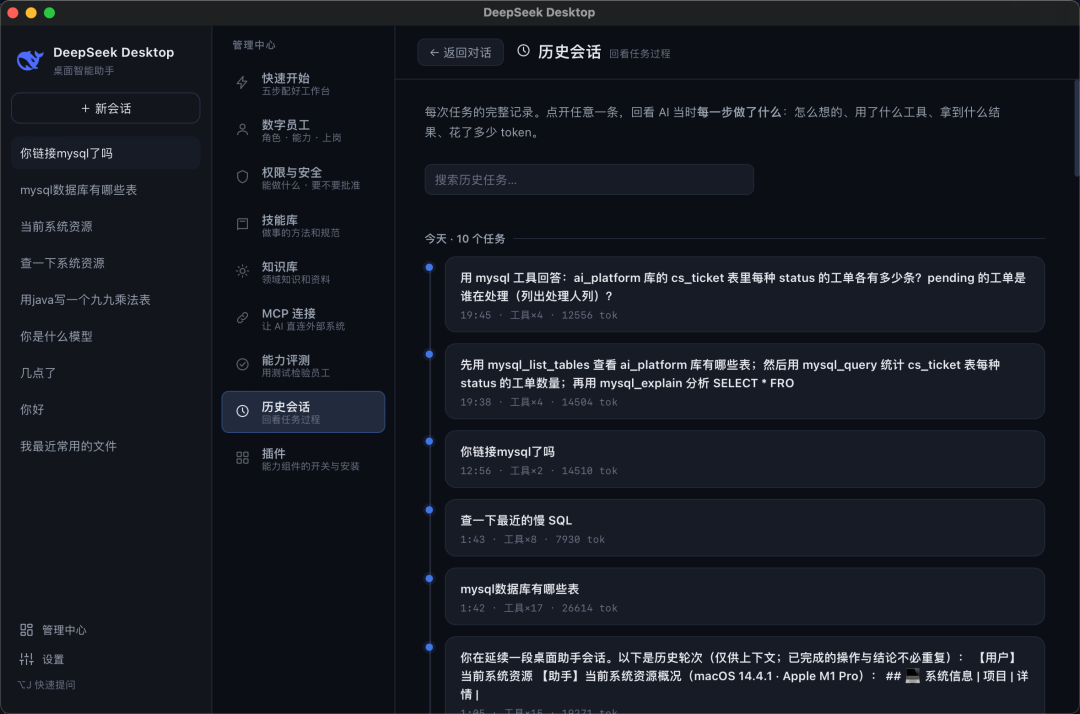Click the 今天 · 10 个任务 group label
Viewport: 1080px width, 714px height.
point(465,239)
